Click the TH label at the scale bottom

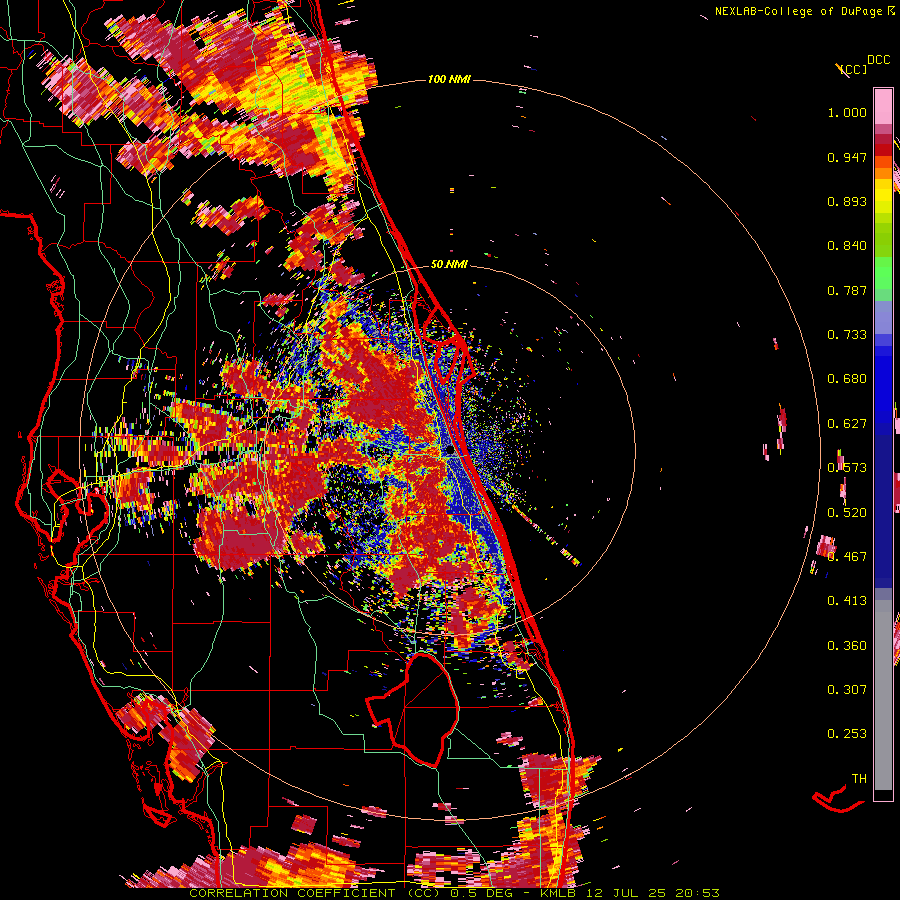[859, 779]
